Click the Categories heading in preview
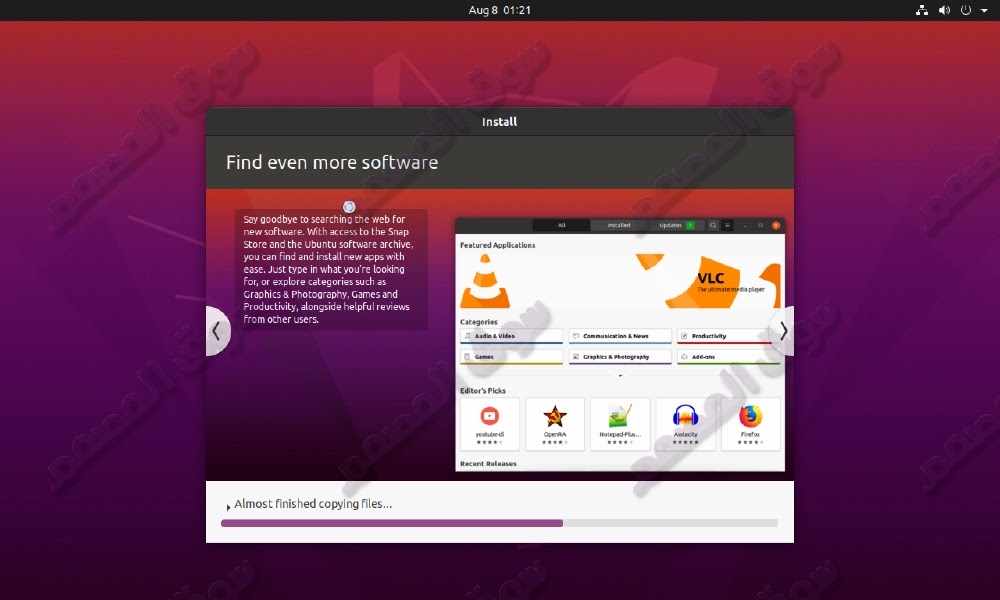 [478, 322]
